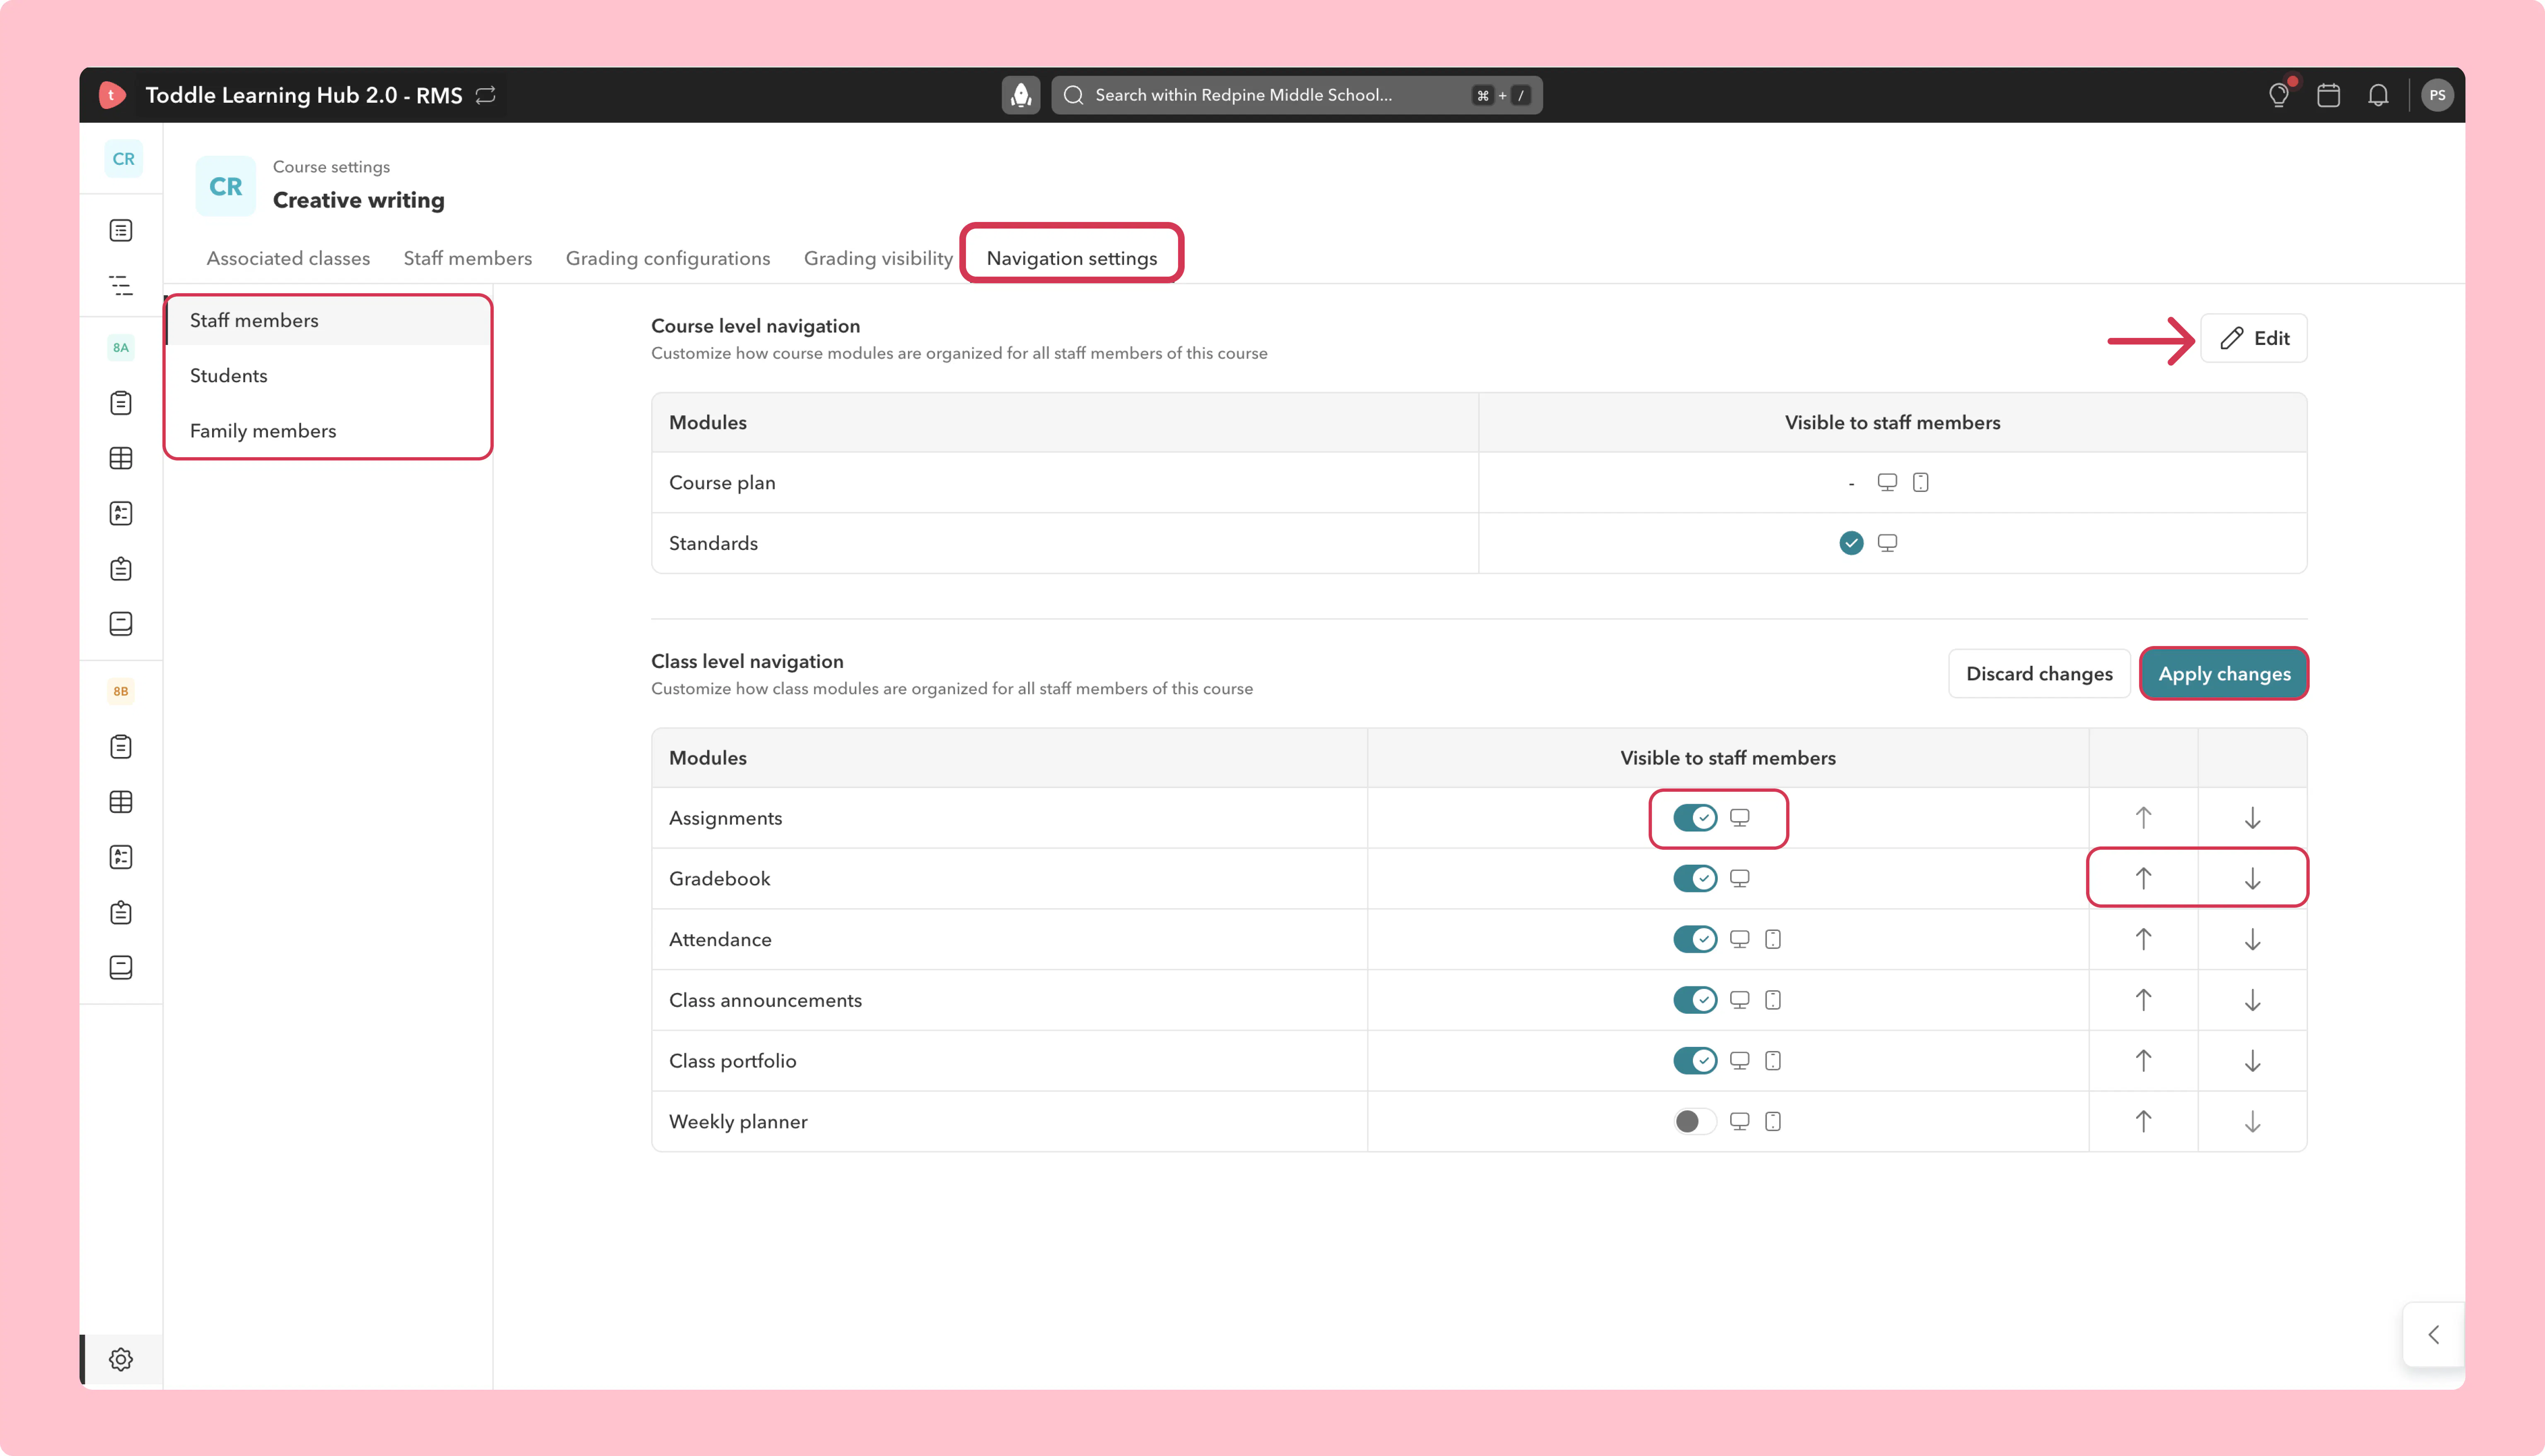Open the gradebook grid icon under 8A
The image size is (2545, 1456).
[x=121, y=458]
